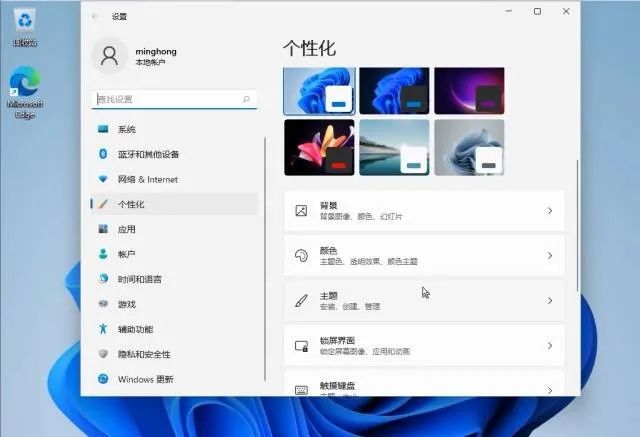Expand the 颜色 row chevron
Viewport: 640px width, 437px height.
550,256
